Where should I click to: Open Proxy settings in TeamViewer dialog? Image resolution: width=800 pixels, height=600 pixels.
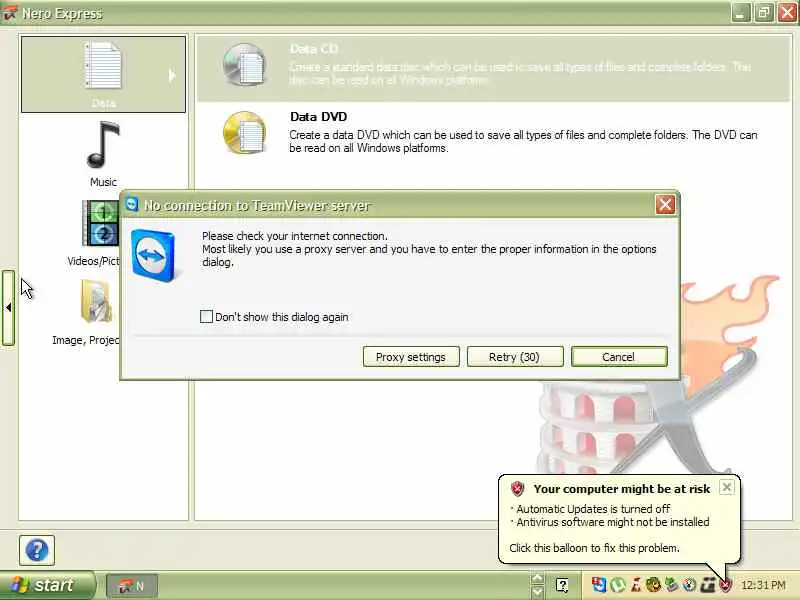[x=411, y=357]
